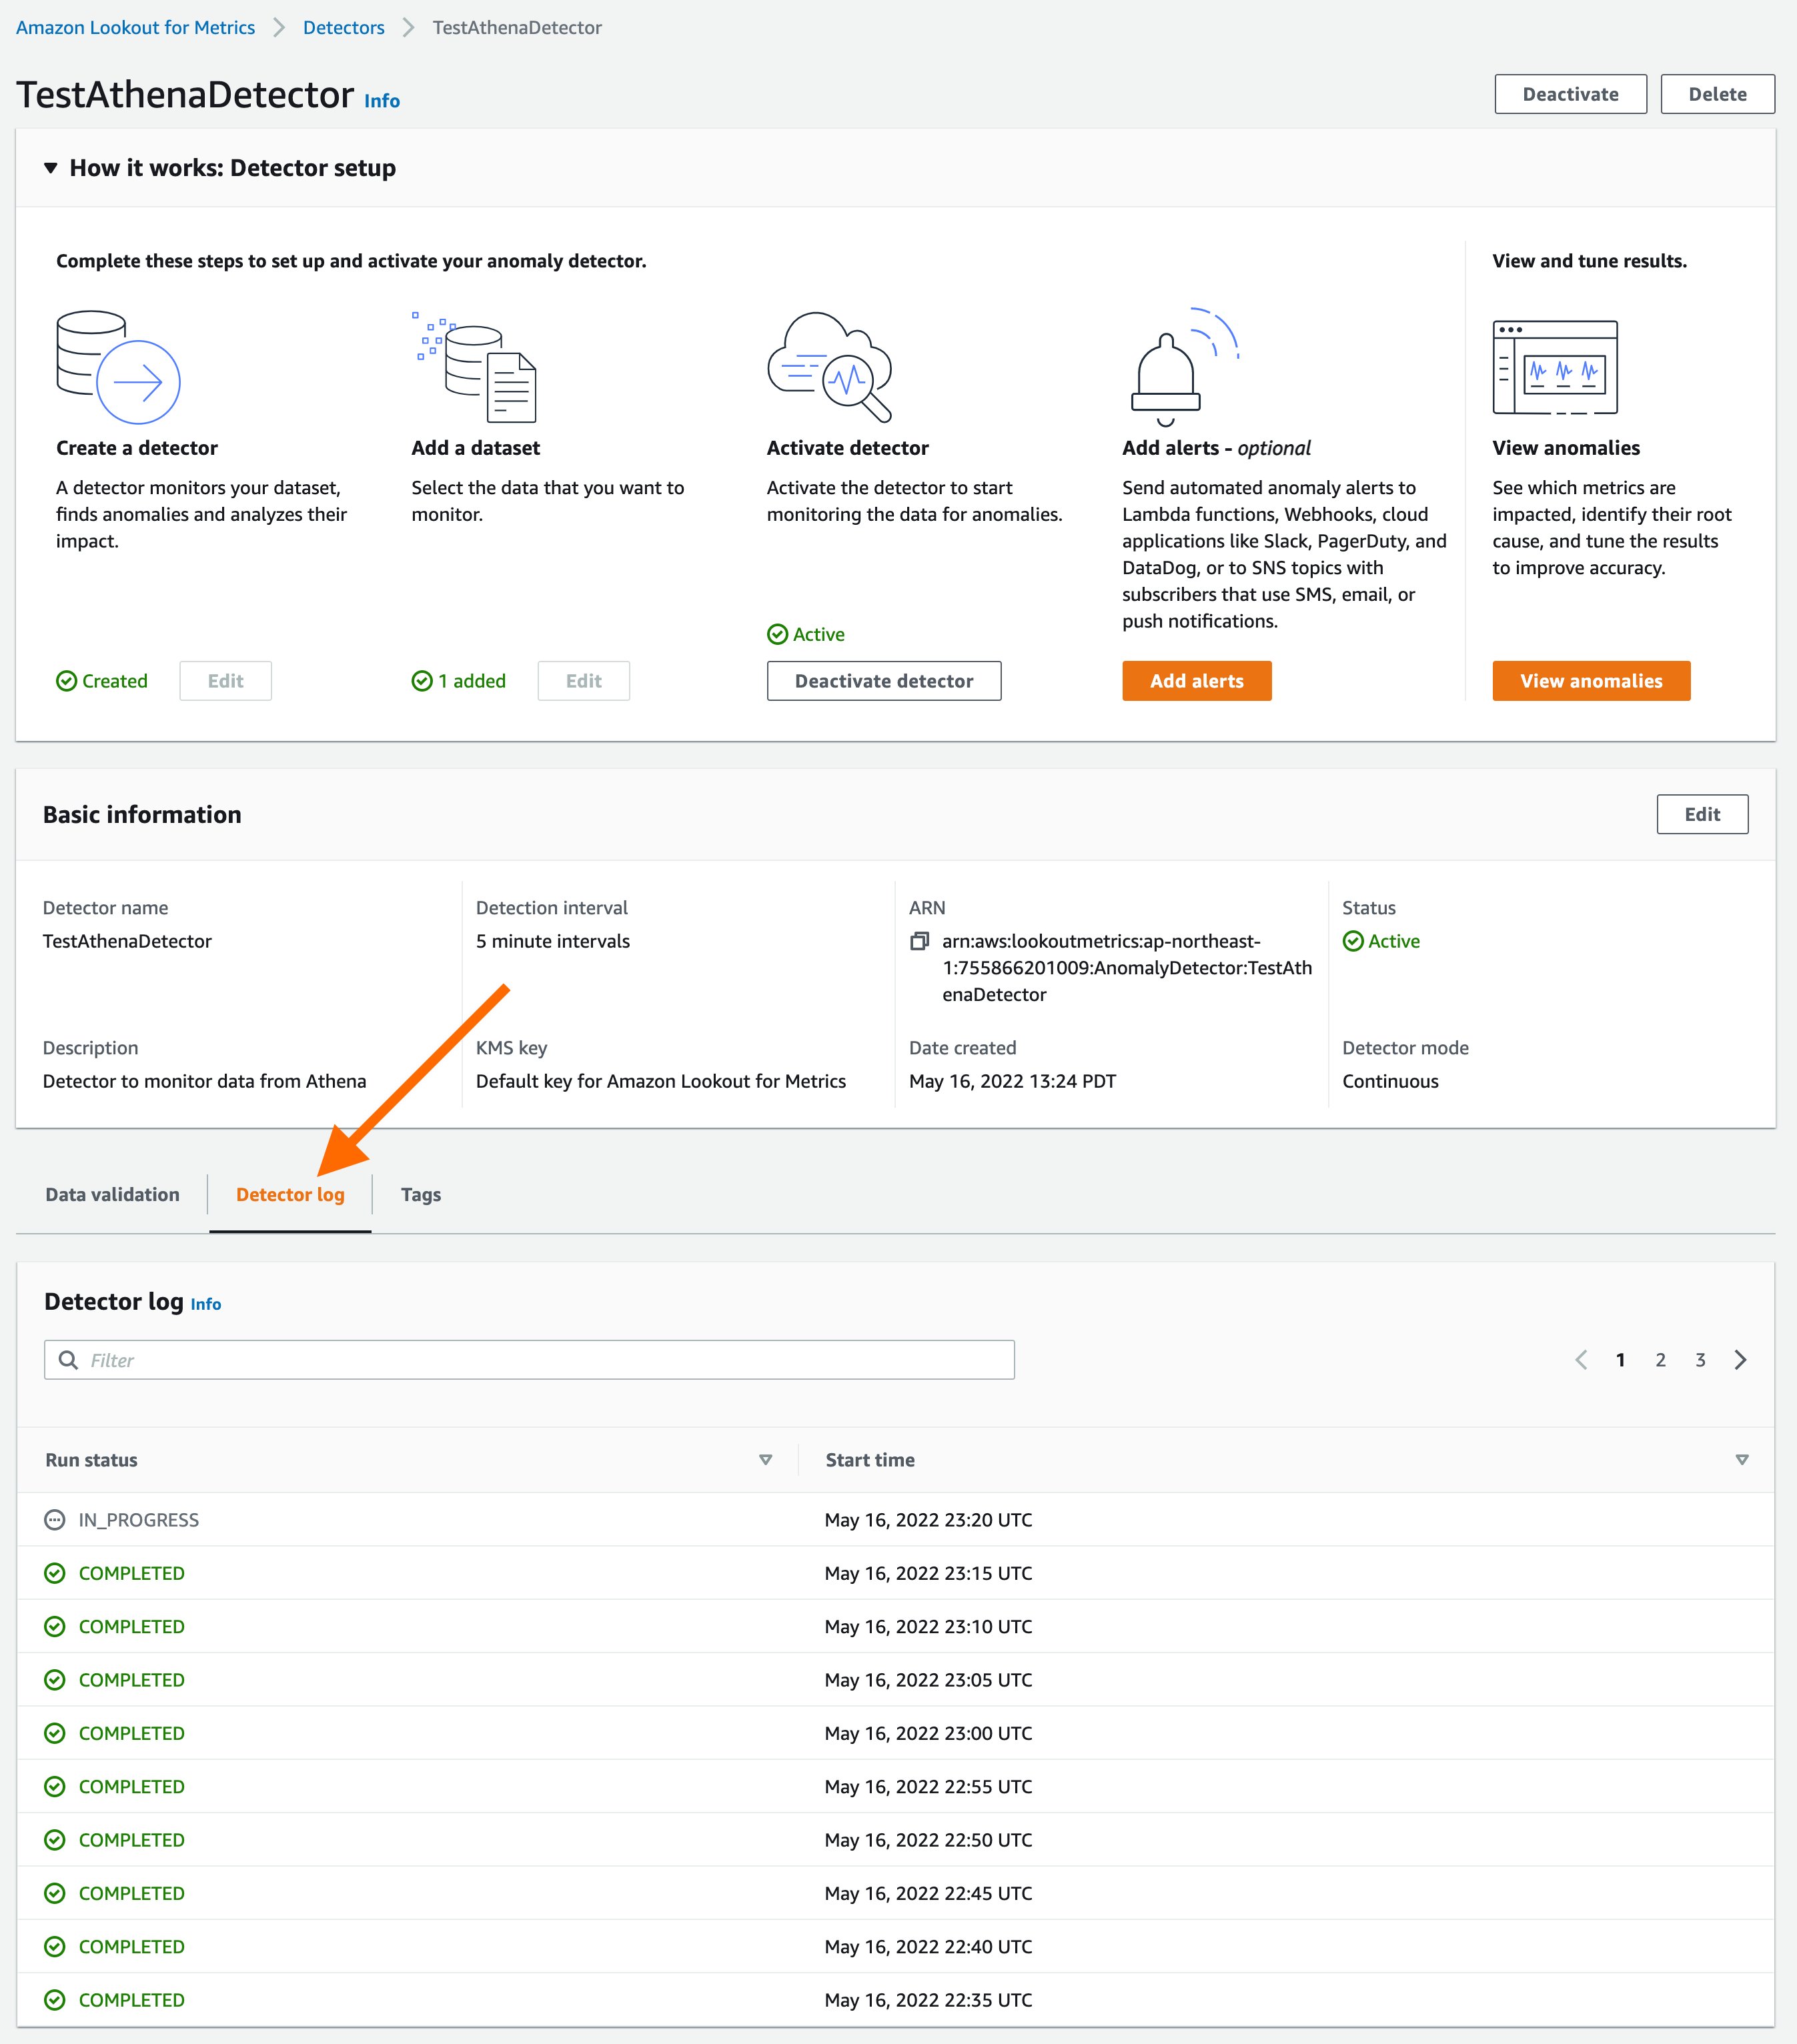The width and height of the screenshot is (1797, 2044).
Task: Click the filter search magnifier icon
Action: [68, 1360]
